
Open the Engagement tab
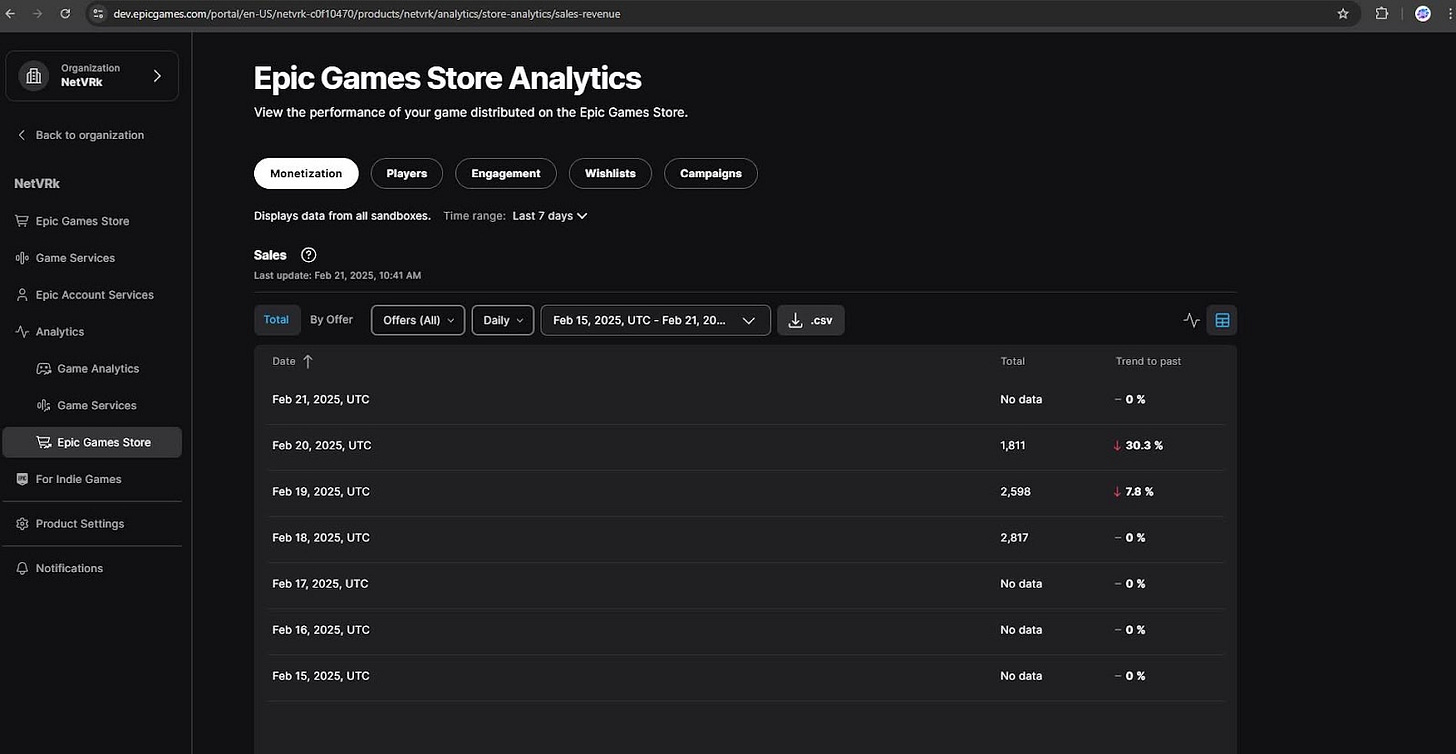pyautogui.click(x=506, y=173)
